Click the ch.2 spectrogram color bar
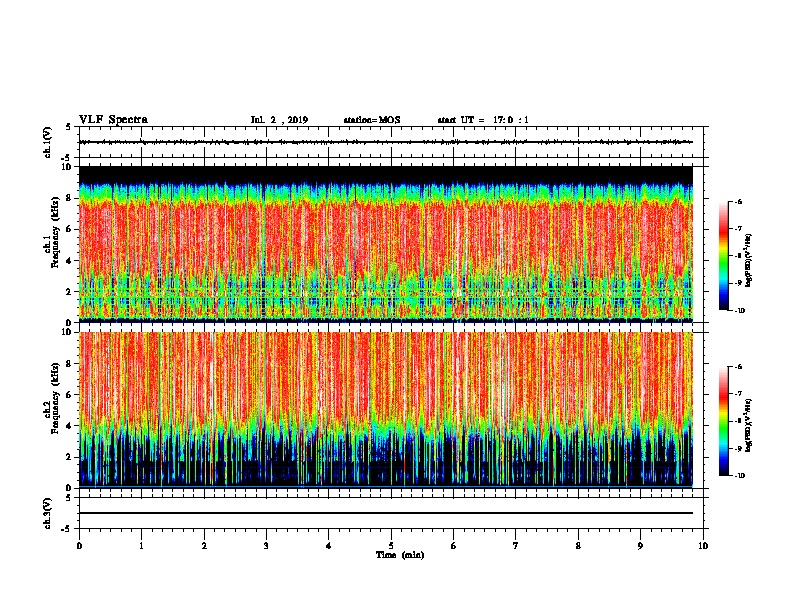This screenshot has width=792, height=612. pos(723,421)
